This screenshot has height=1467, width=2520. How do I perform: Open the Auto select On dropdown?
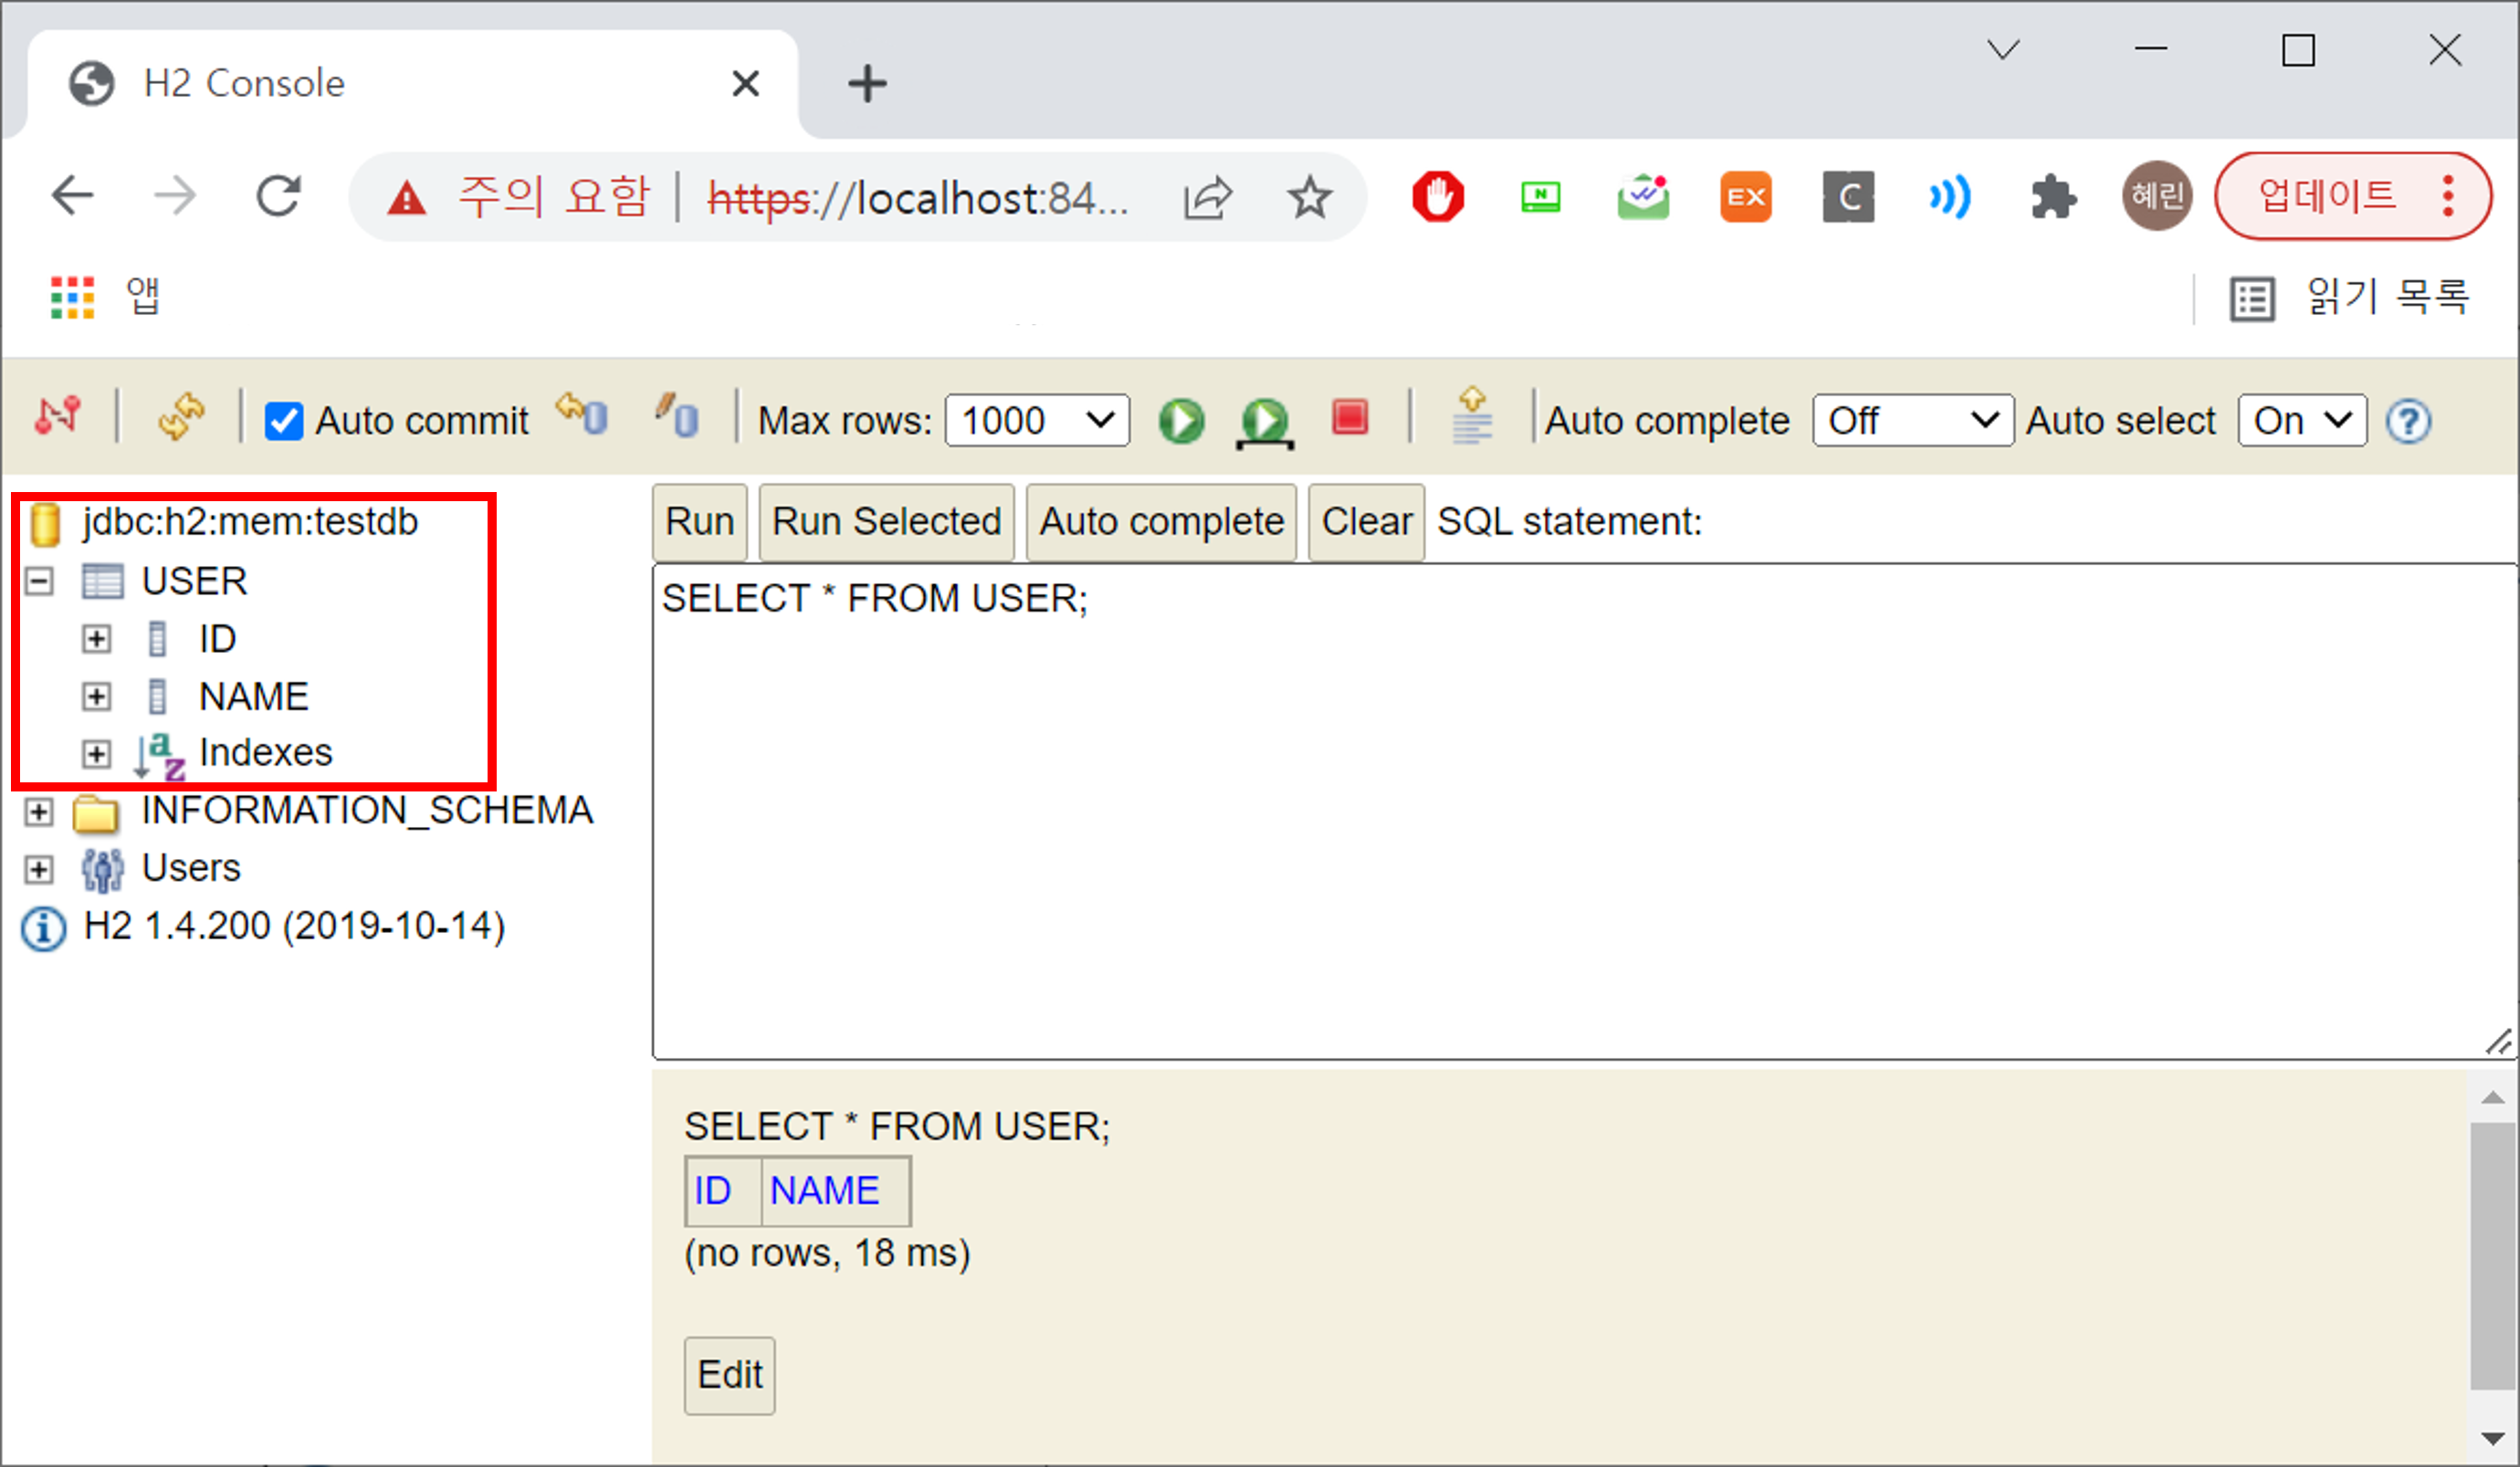click(2300, 421)
